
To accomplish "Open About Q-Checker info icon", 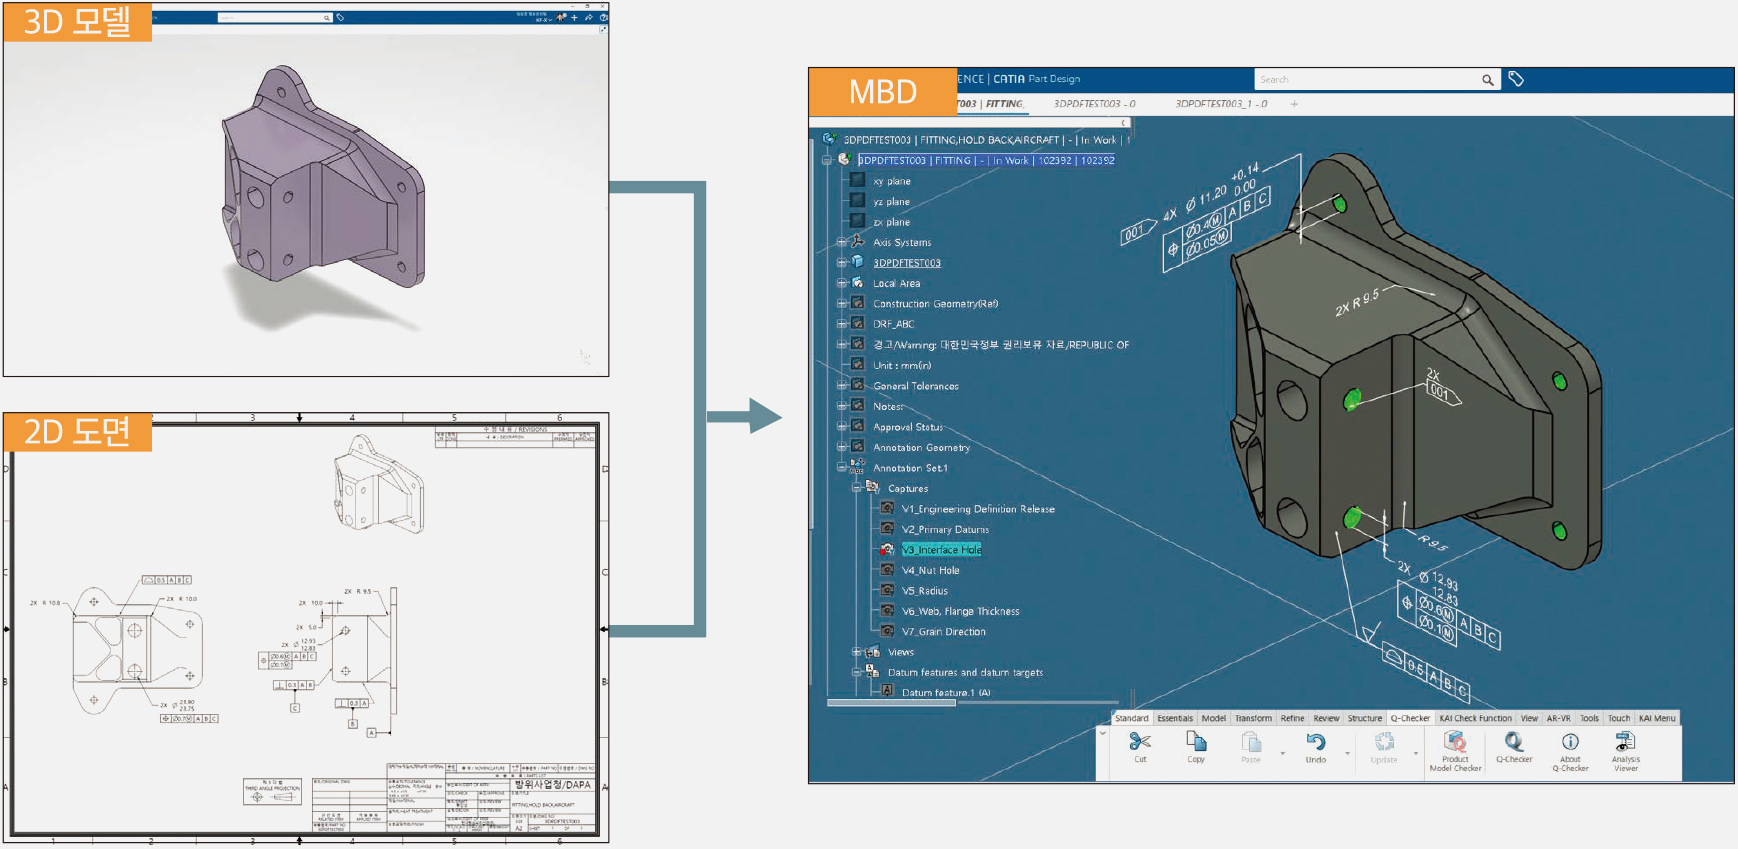I will tap(1570, 742).
